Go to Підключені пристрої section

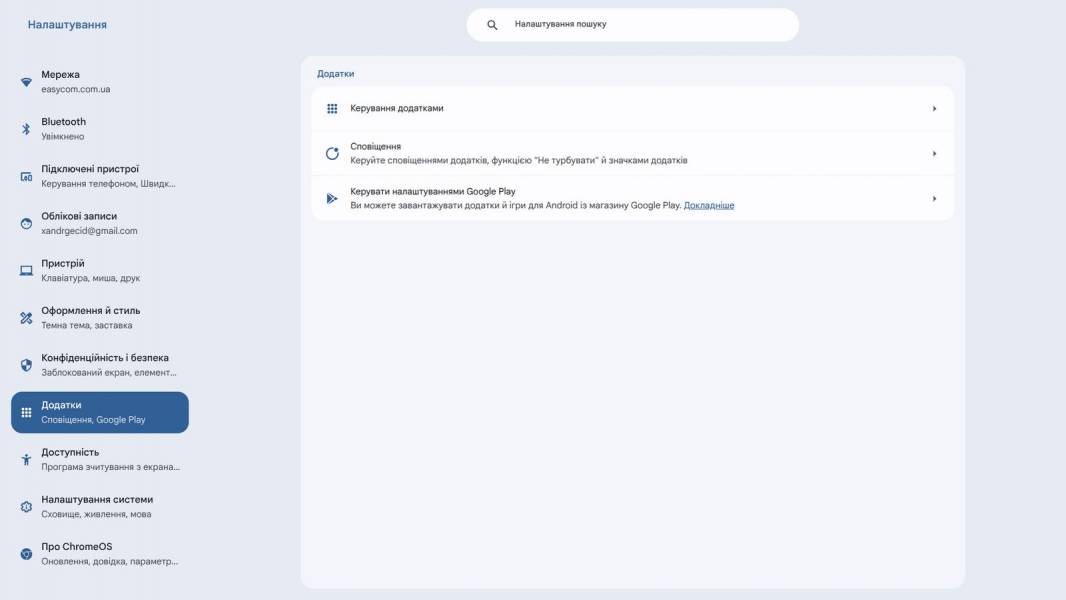coord(100,176)
